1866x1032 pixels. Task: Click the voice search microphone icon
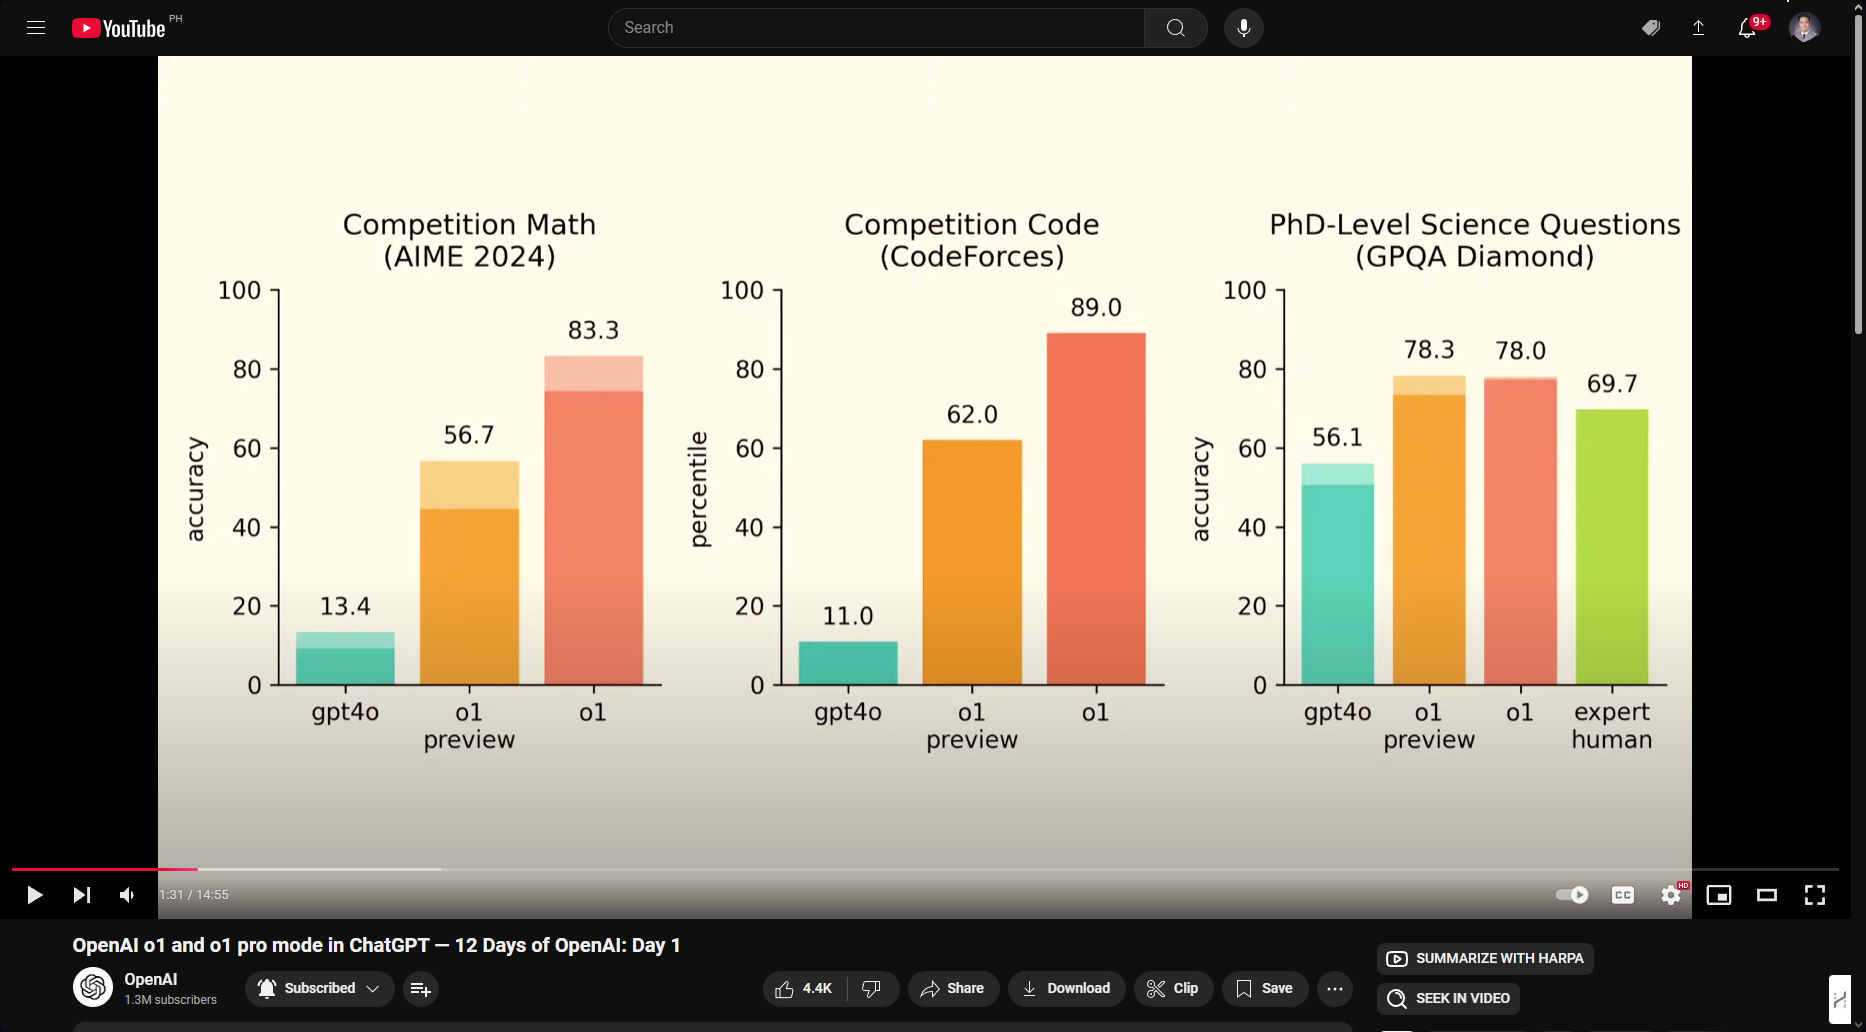1243,28
